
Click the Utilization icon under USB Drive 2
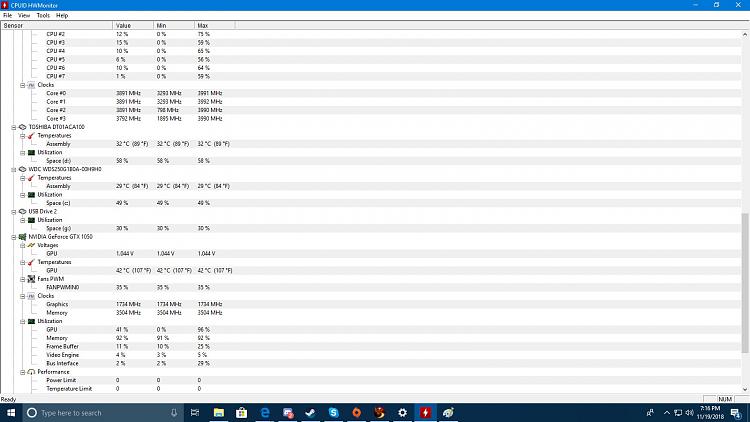click(x=31, y=220)
